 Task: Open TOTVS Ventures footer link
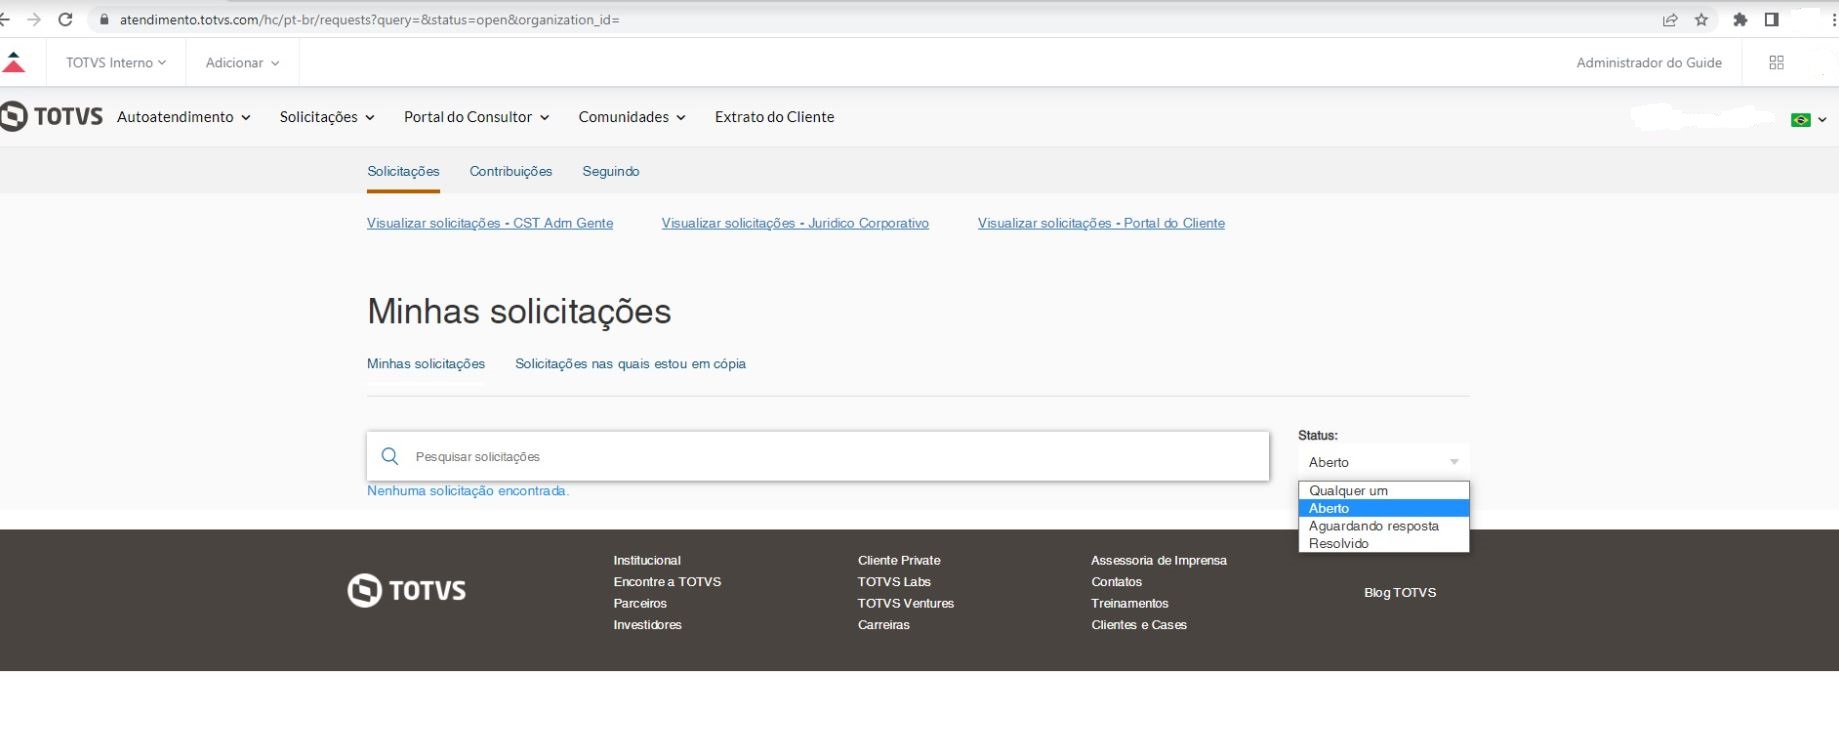906,604
